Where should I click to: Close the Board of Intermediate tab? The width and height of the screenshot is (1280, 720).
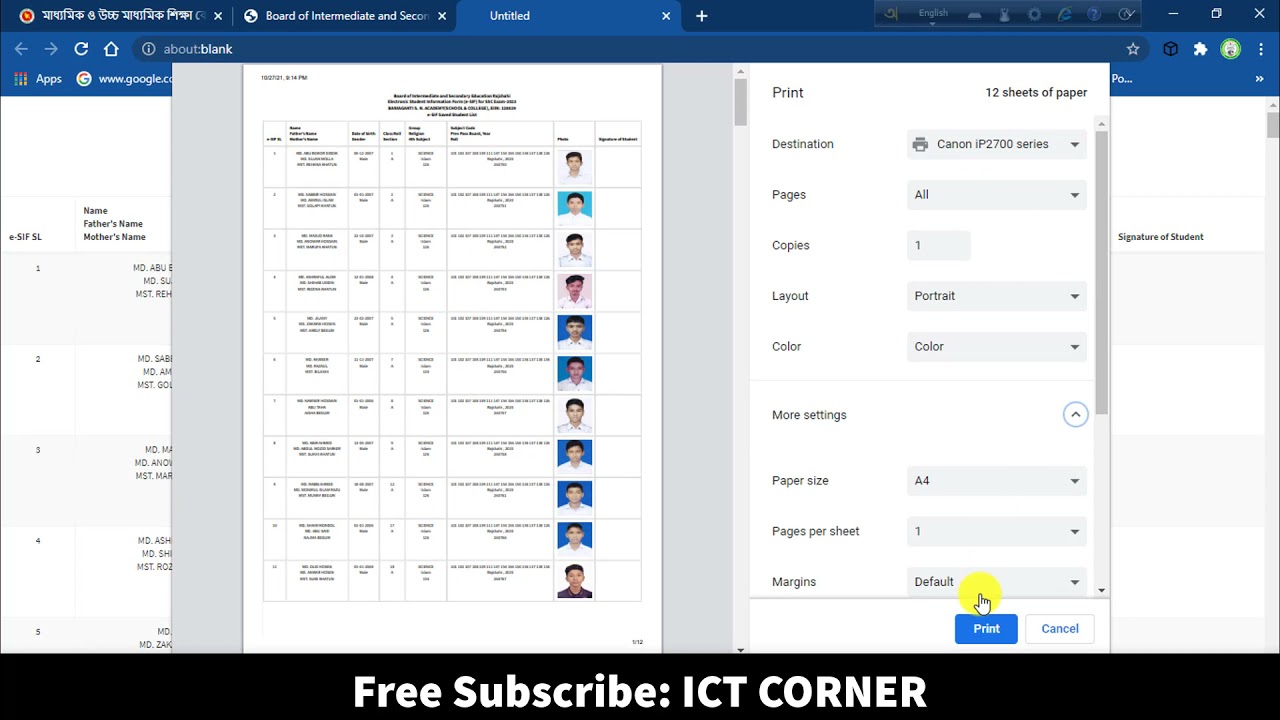[x=444, y=16]
